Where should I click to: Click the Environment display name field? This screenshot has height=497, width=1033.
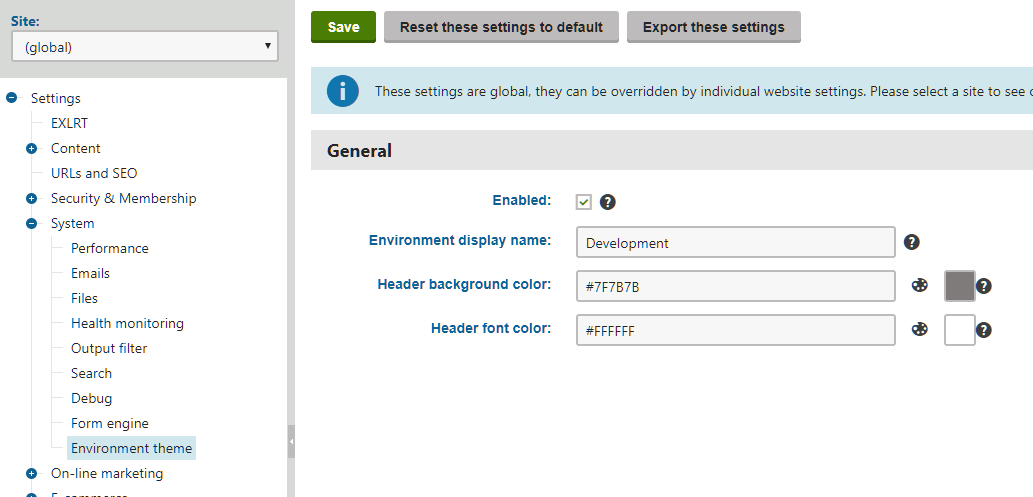click(x=735, y=243)
